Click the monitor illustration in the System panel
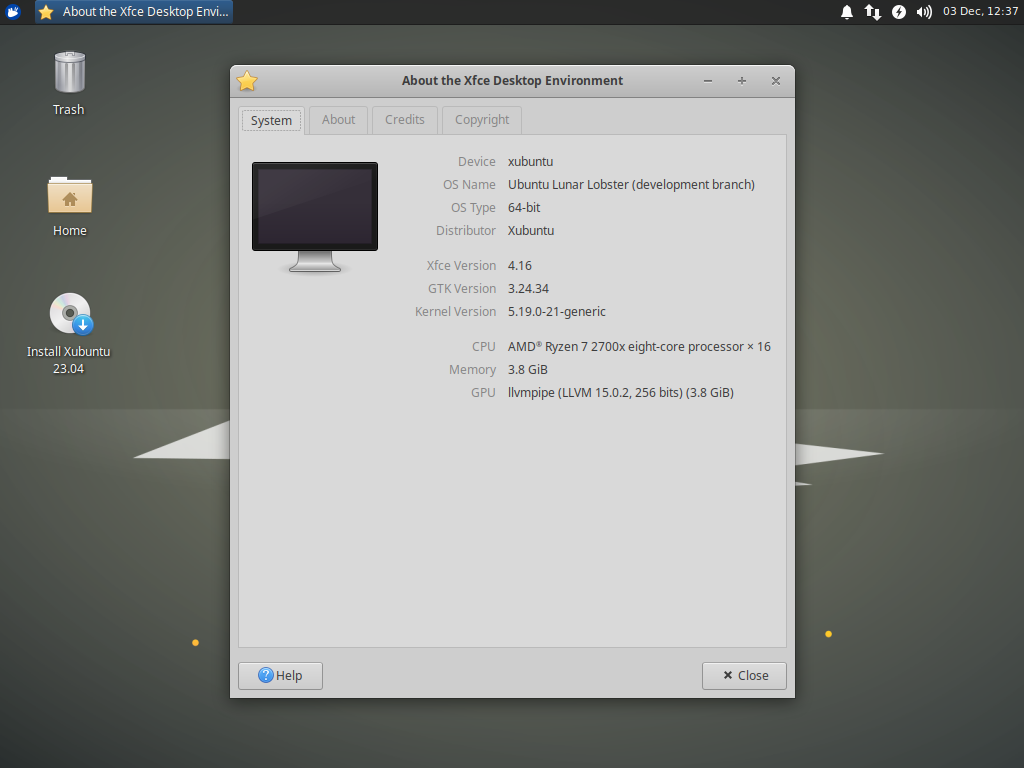 point(314,205)
